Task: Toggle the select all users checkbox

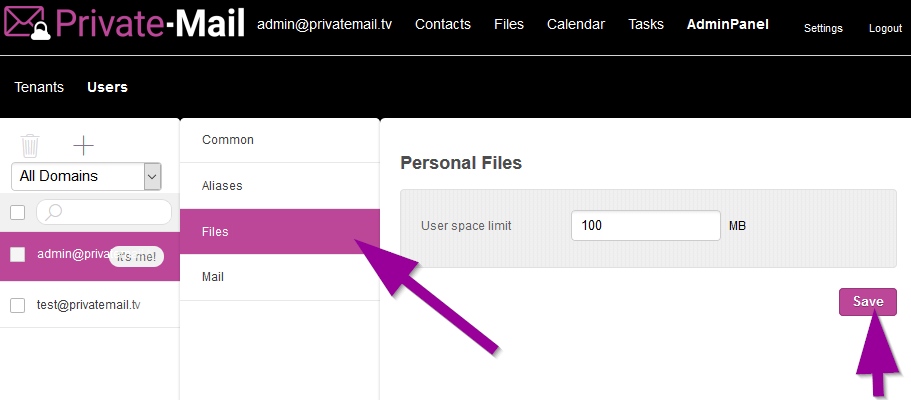Action: tap(17, 212)
